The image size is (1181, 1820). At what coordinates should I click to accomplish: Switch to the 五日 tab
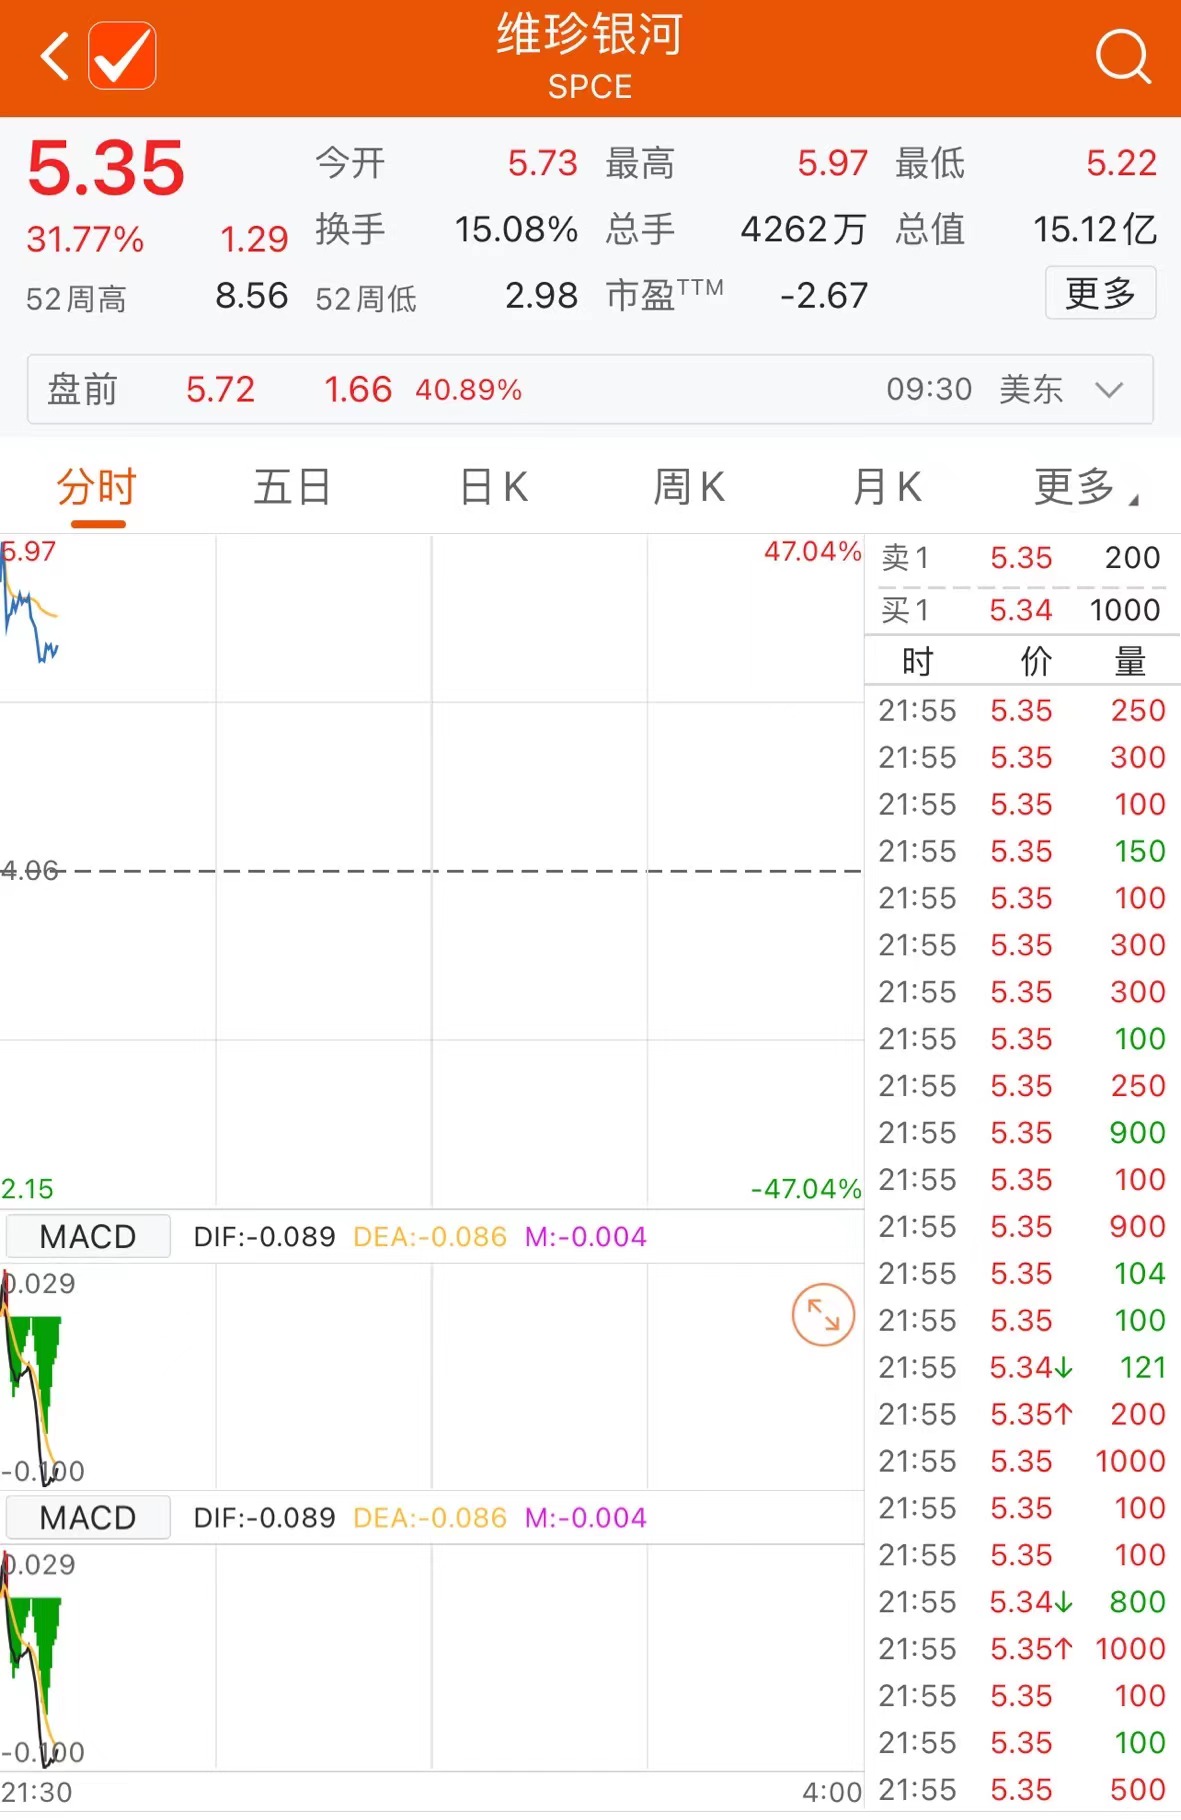click(292, 488)
